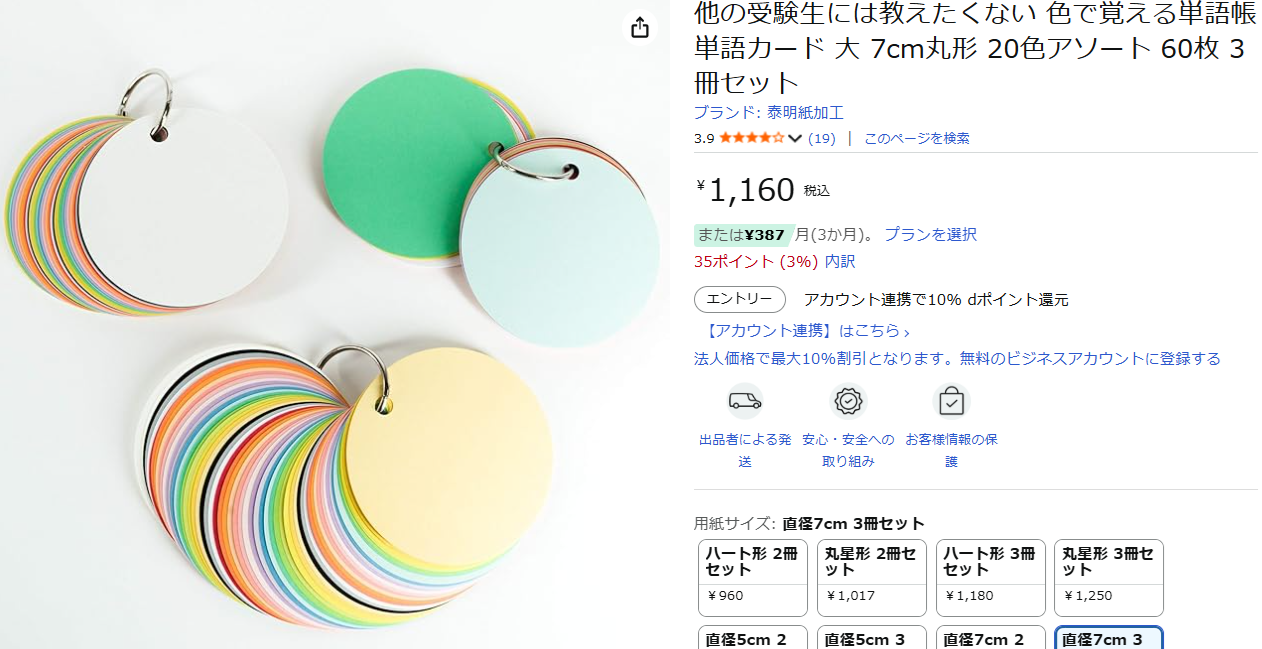Click business account discount registration link
This screenshot has height=649, width=1262.
957,358
